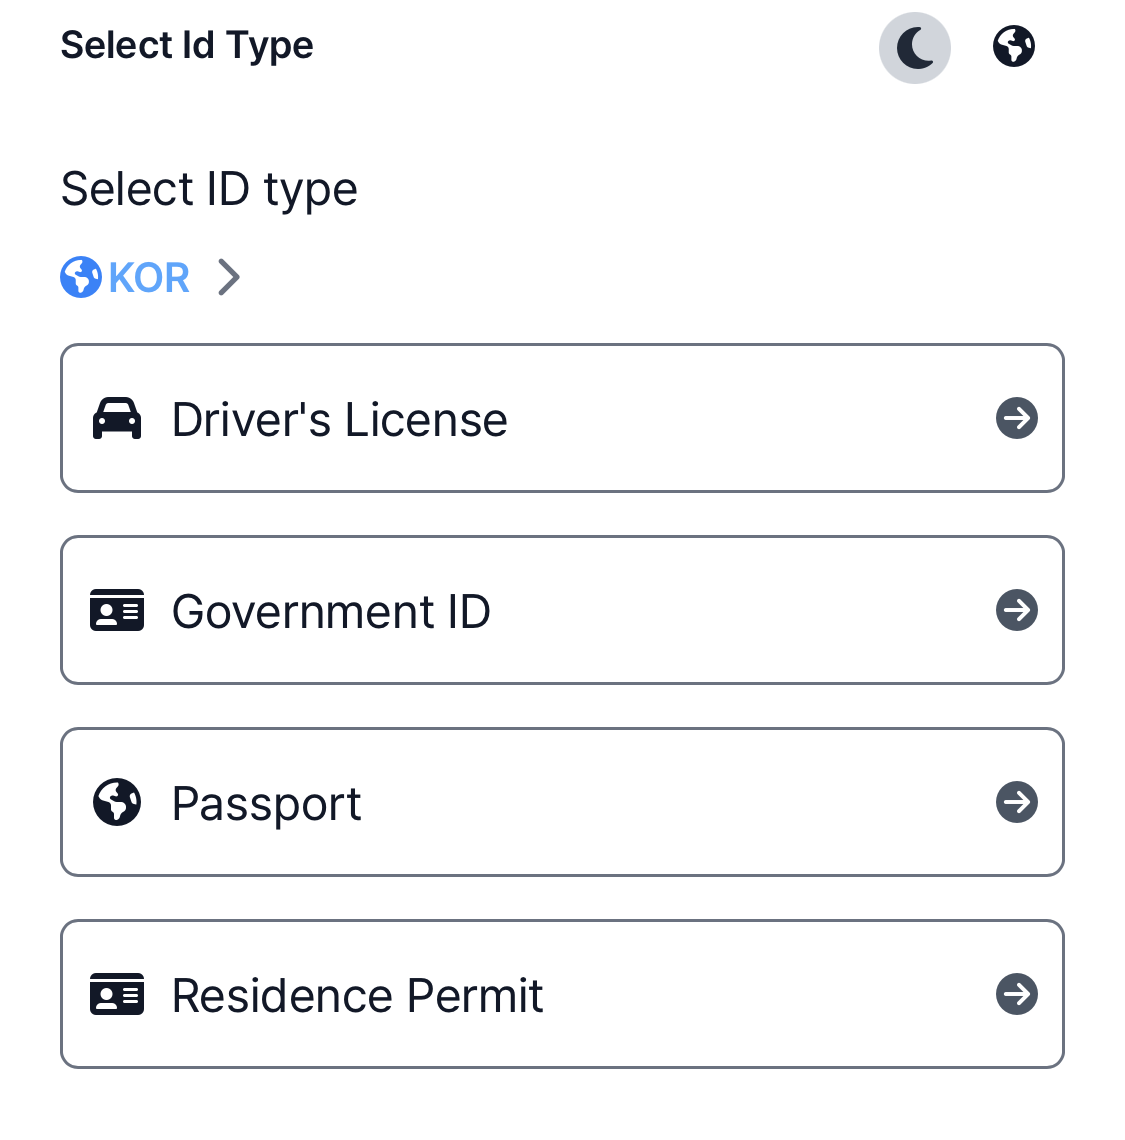
Task: Select the Passport option
Action: point(561,802)
